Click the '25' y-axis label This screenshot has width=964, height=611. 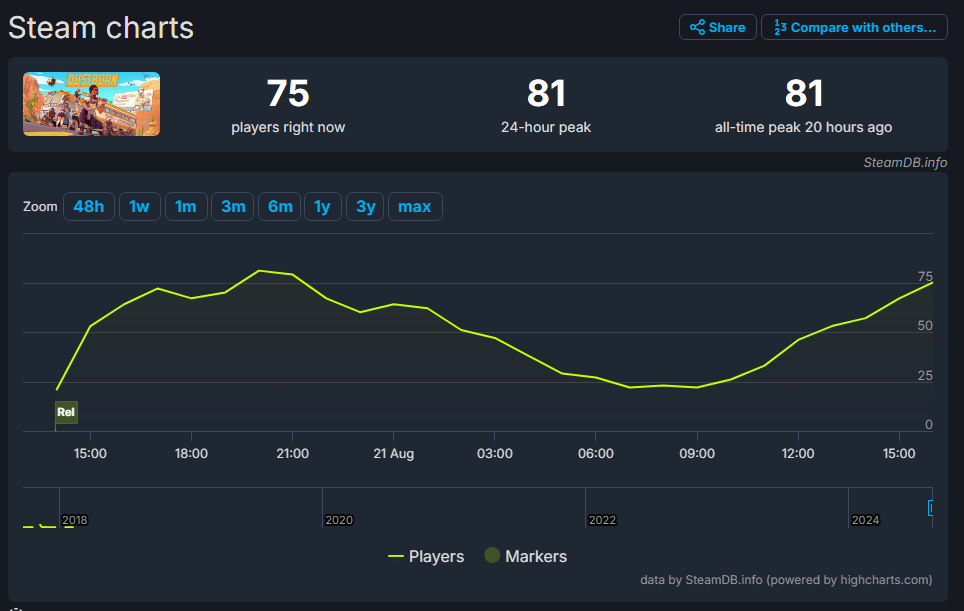925,376
